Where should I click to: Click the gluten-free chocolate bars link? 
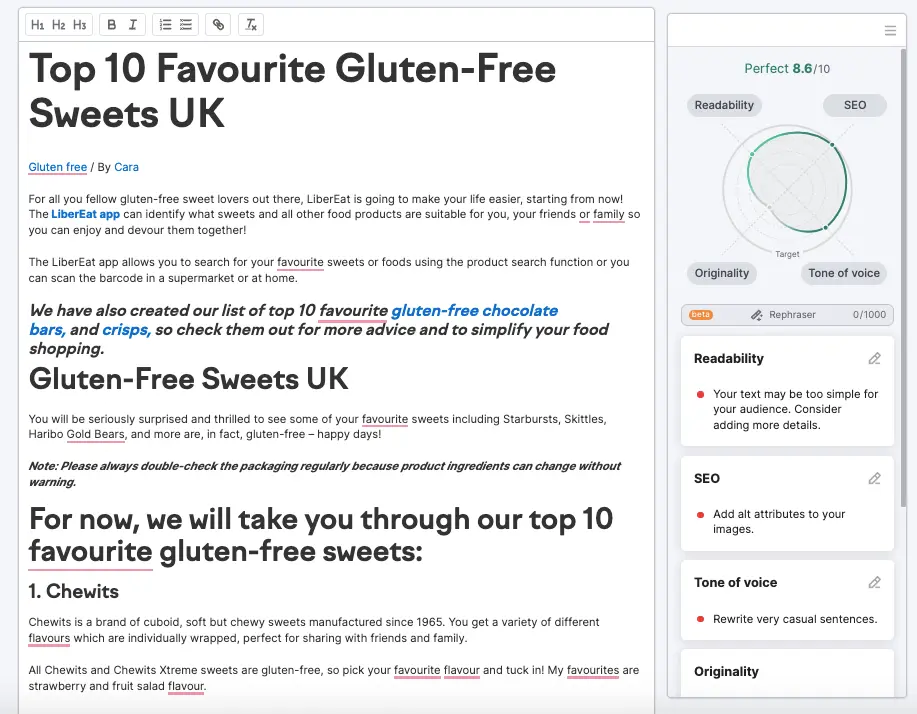pyautogui.click(x=474, y=311)
